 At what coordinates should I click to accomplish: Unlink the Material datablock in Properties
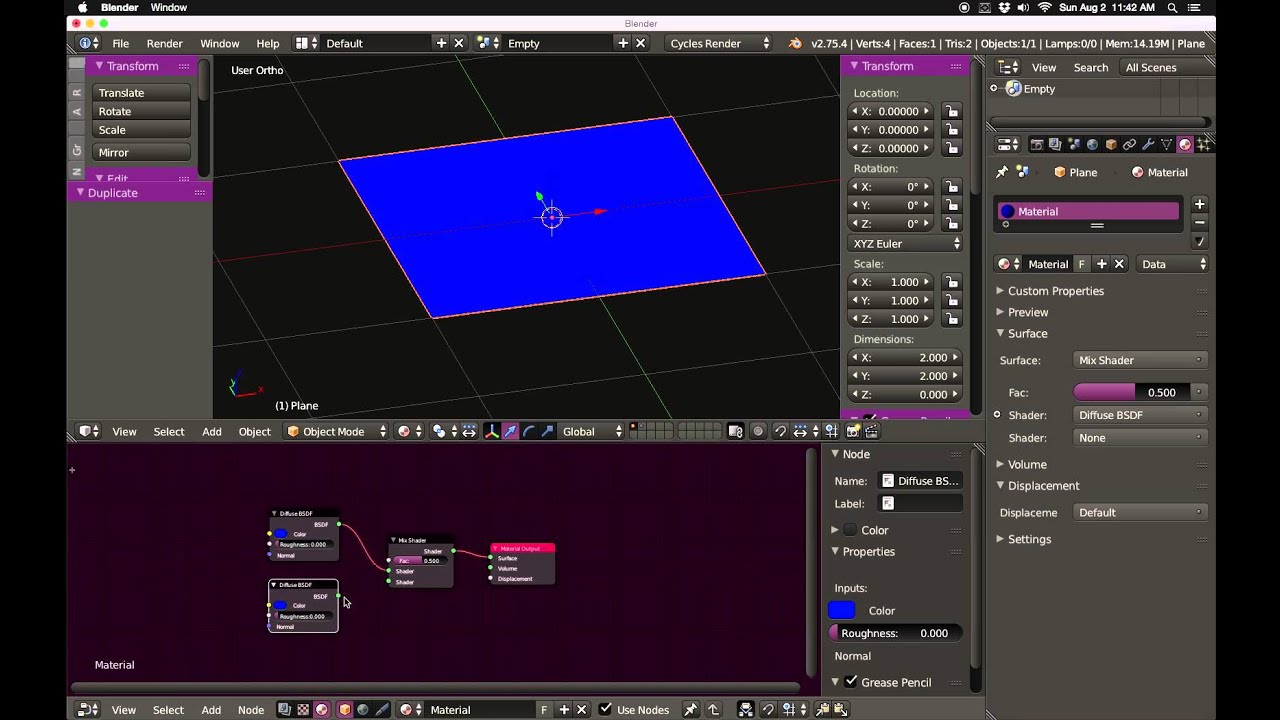(1119, 264)
